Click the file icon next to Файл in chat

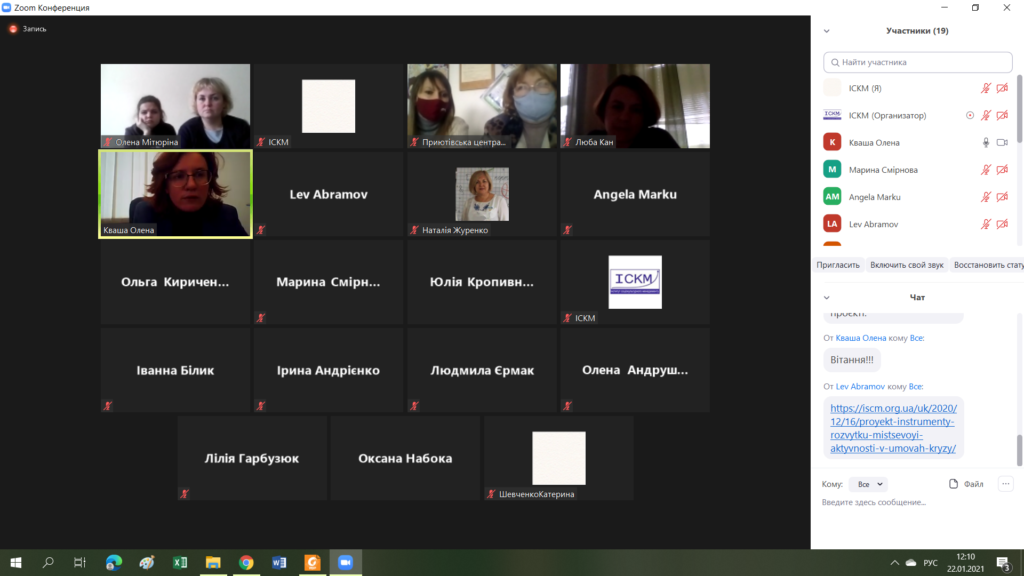[953, 484]
